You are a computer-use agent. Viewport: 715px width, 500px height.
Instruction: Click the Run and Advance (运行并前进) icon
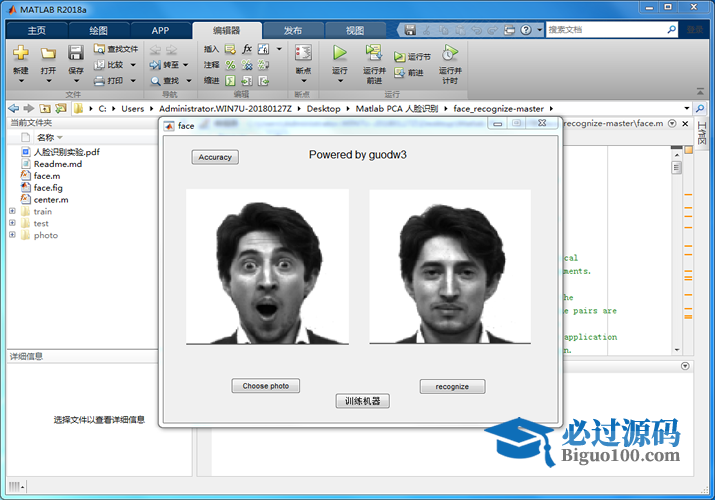tap(374, 52)
